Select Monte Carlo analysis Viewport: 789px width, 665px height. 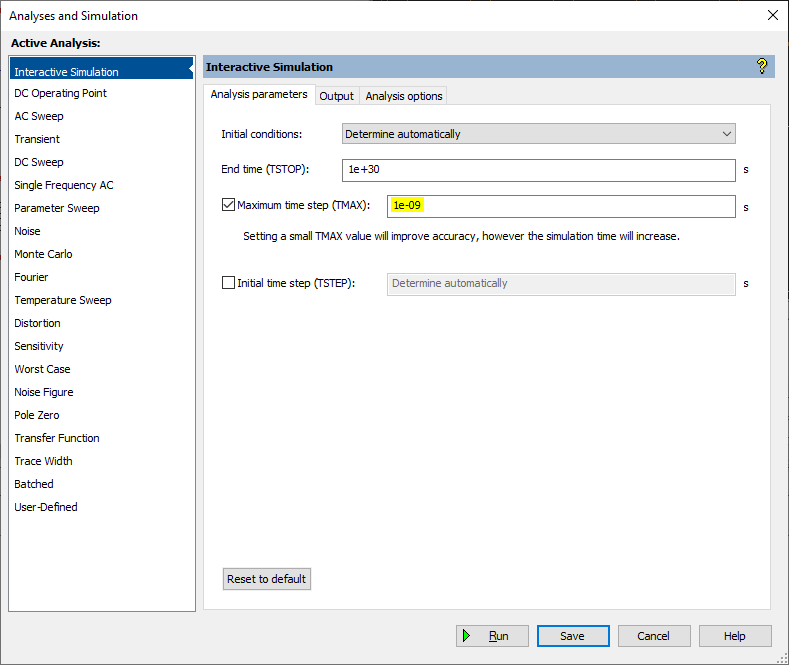(x=102, y=254)
